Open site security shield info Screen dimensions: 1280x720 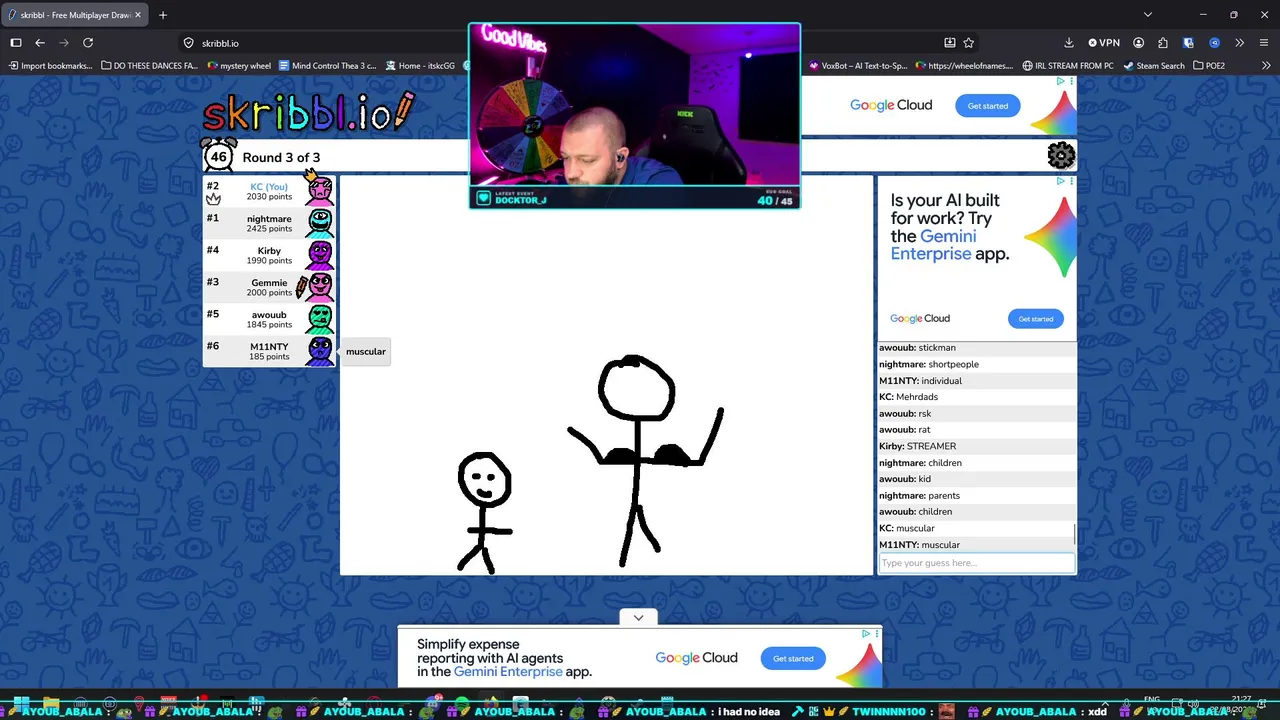[x=188, y=43]
